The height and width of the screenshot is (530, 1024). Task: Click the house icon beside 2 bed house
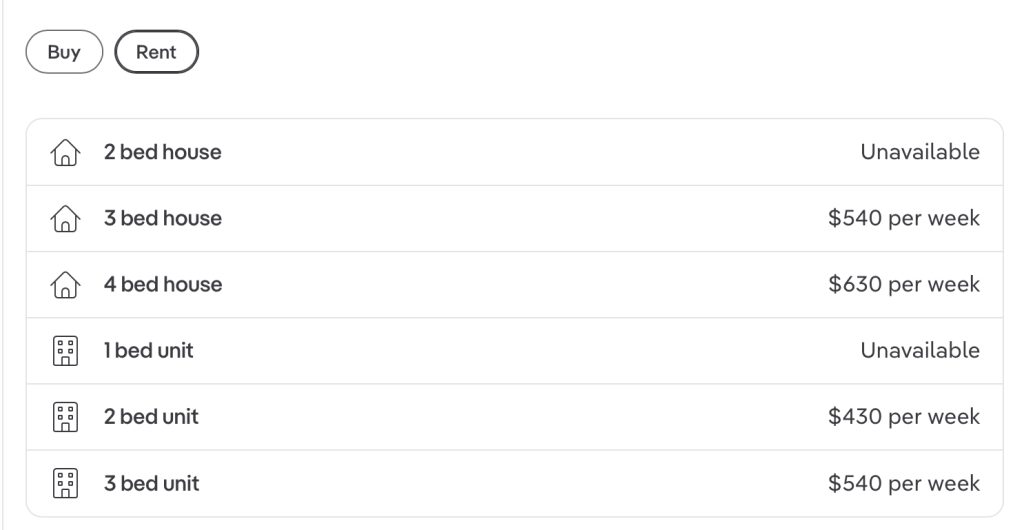pos(65,153)
